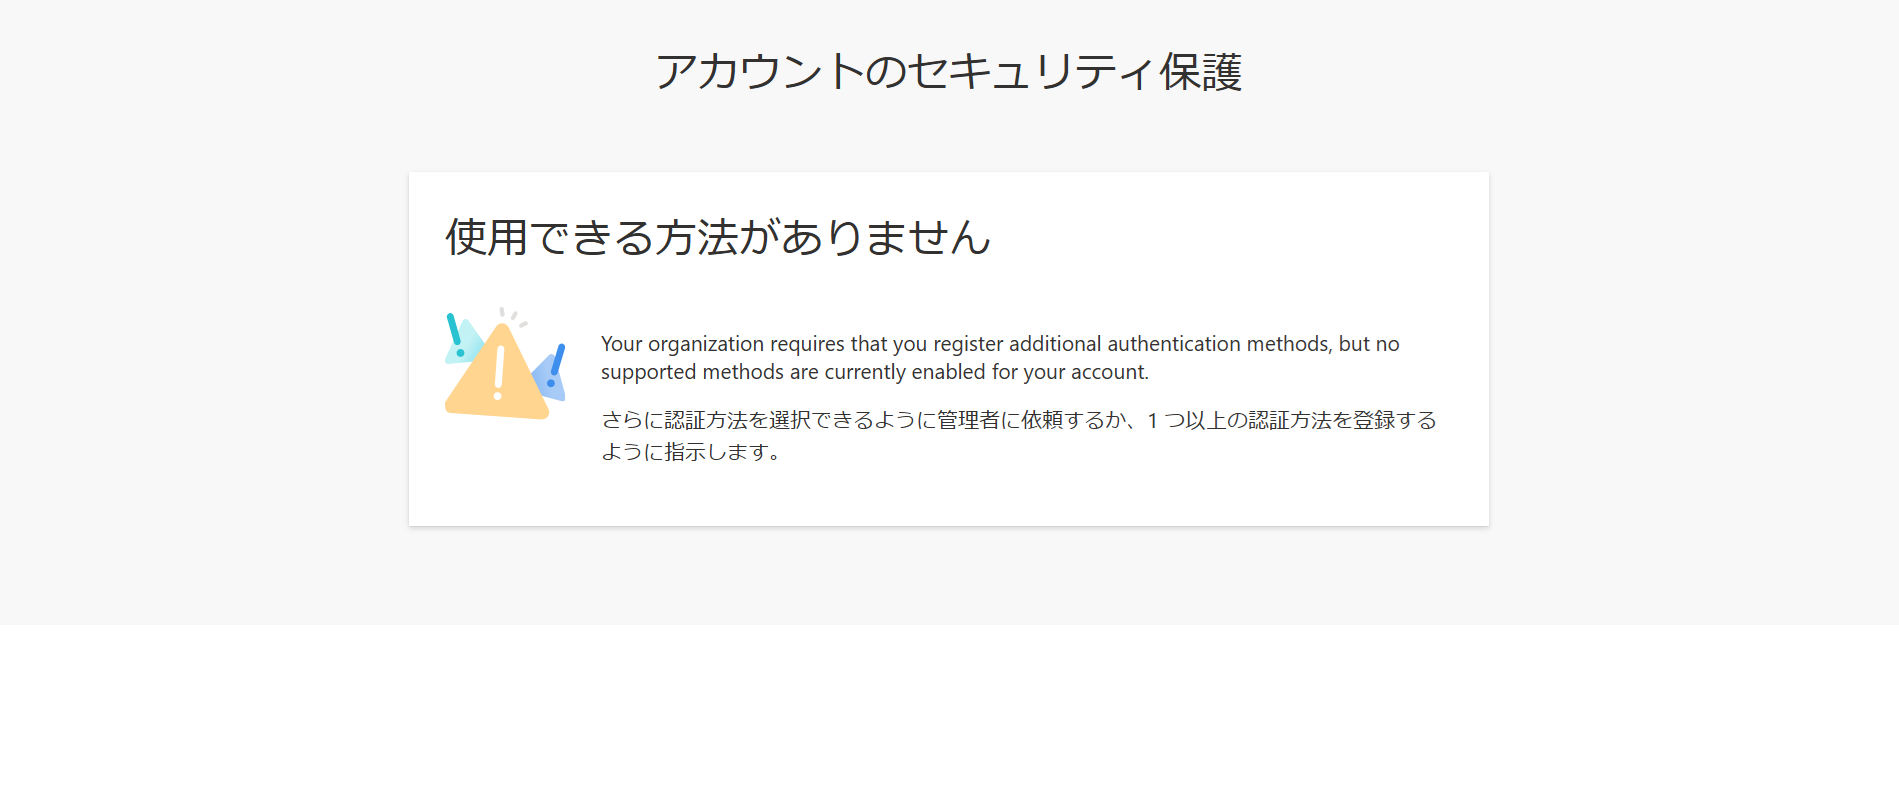Click the warning triangle illustration
This screenshot has height=790, width=1899.
[x=505, y=364]
